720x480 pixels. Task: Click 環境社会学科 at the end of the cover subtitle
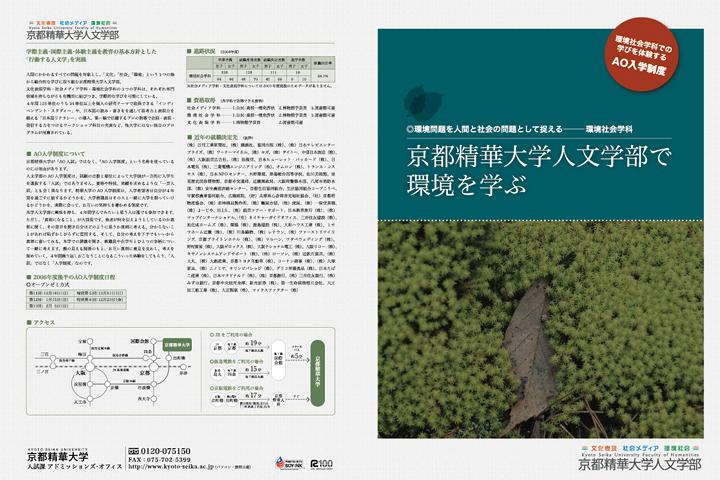pos(609,130)
